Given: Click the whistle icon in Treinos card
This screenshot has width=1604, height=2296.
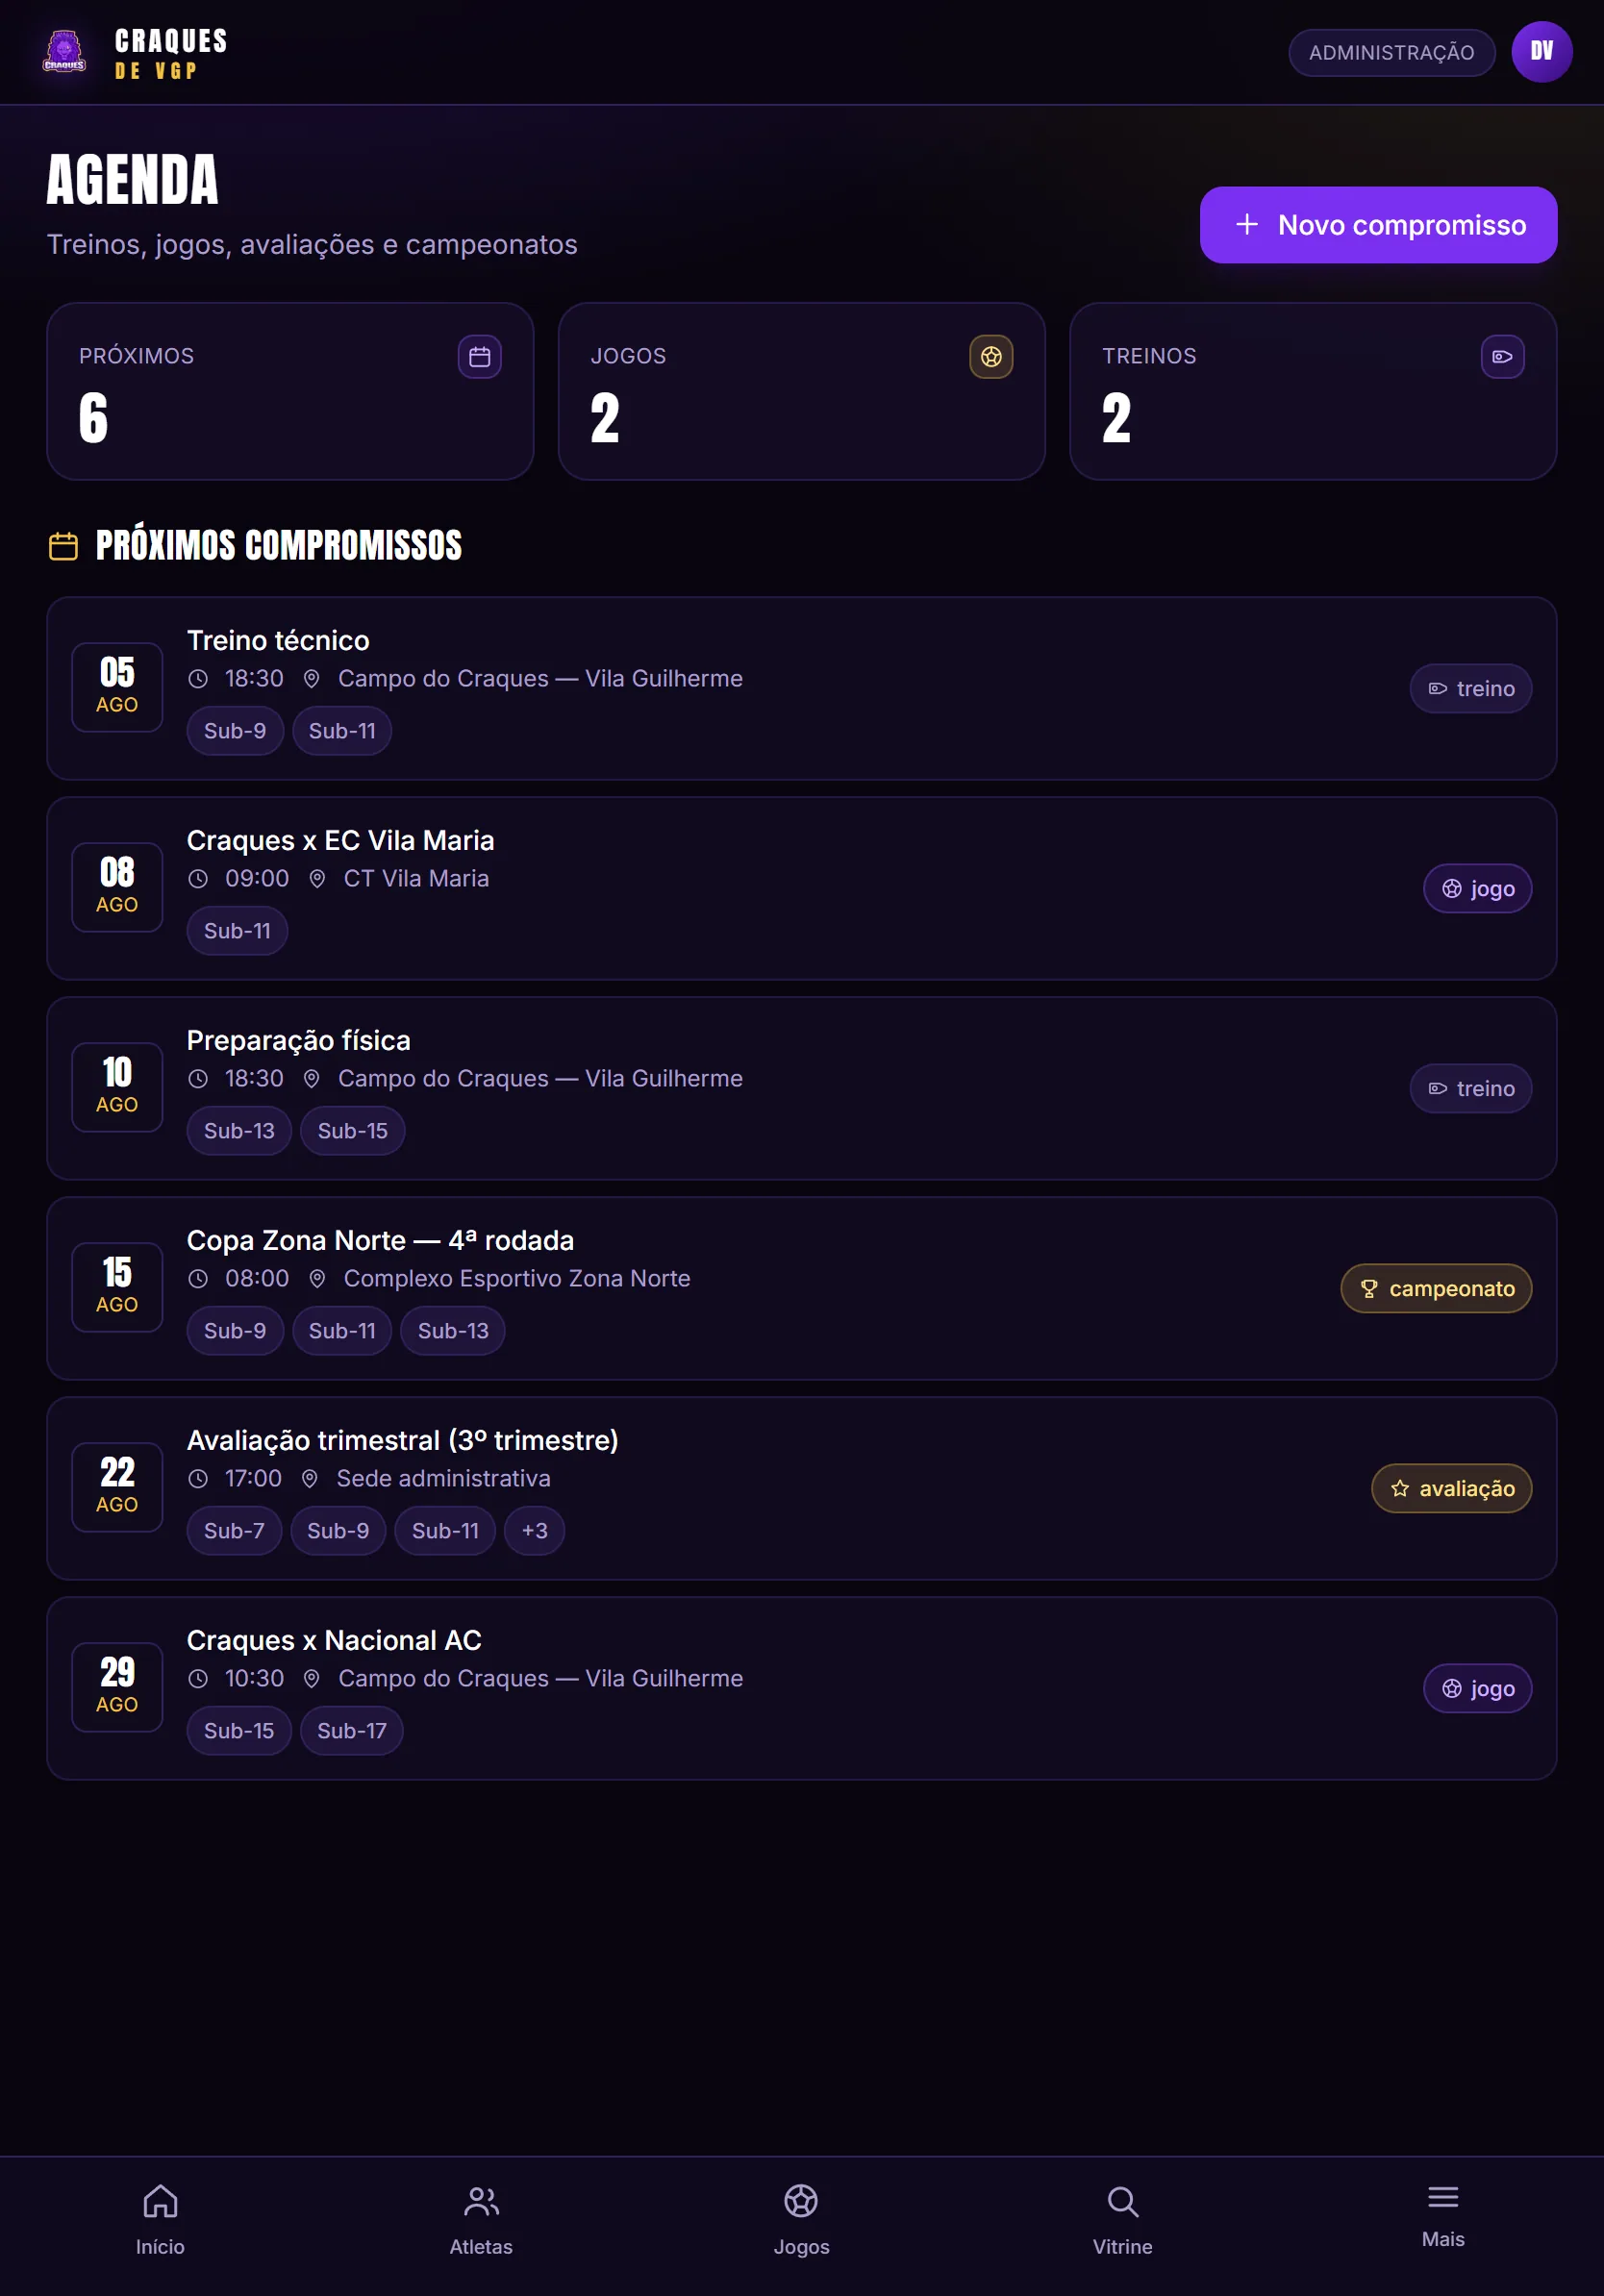Looking at the screenshot, I should [x=1502, y=357].
